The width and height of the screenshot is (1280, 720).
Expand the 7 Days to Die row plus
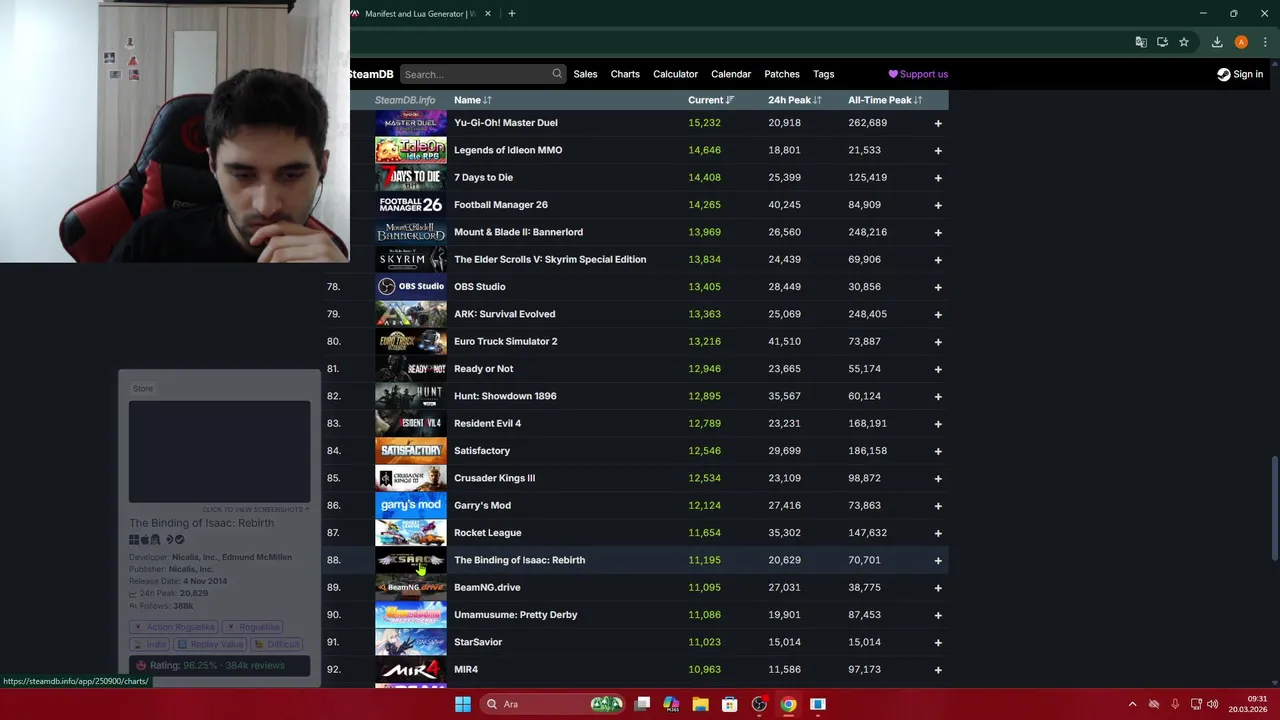(x=938, y=178)
